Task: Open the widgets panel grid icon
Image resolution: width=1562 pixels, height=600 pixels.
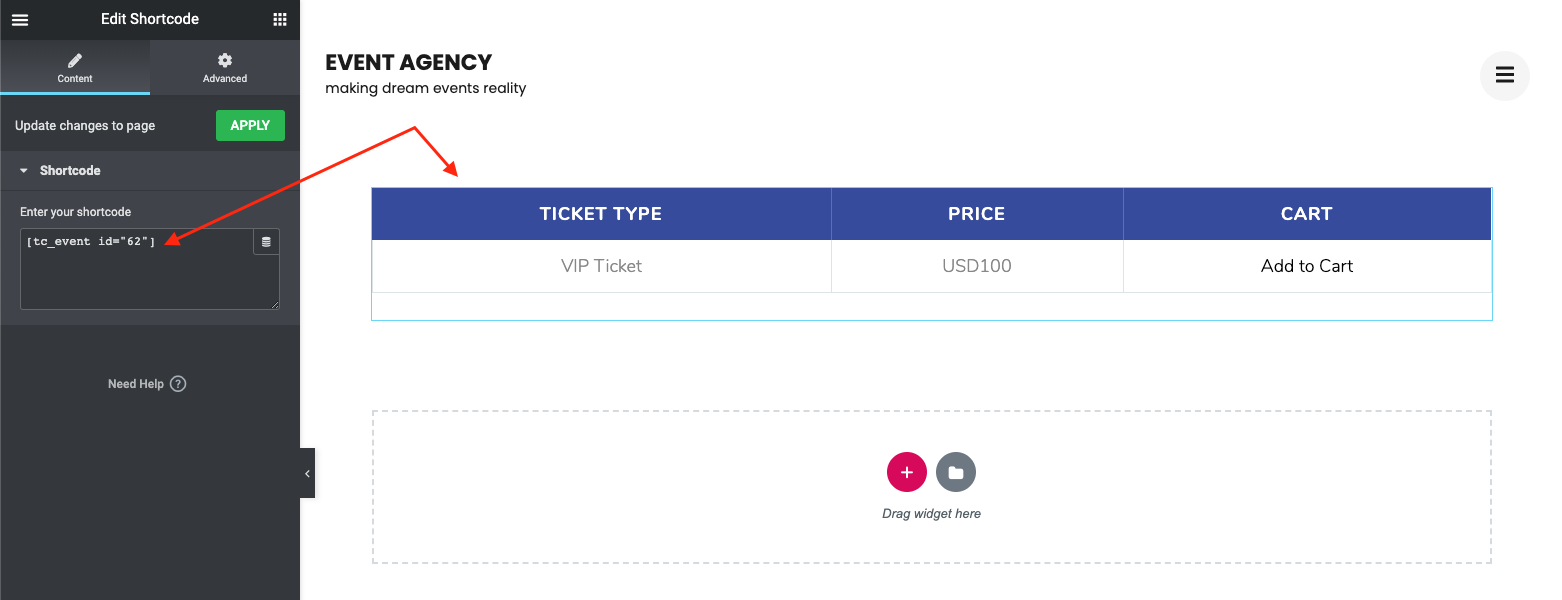Action: (x=280, y=19)
